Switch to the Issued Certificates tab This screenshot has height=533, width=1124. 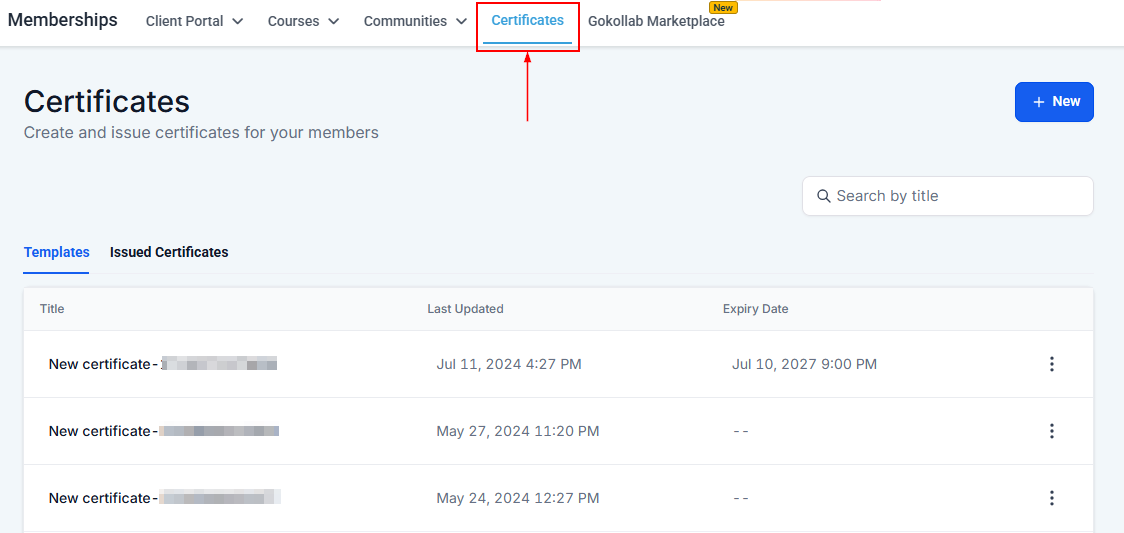coord(169,252)
